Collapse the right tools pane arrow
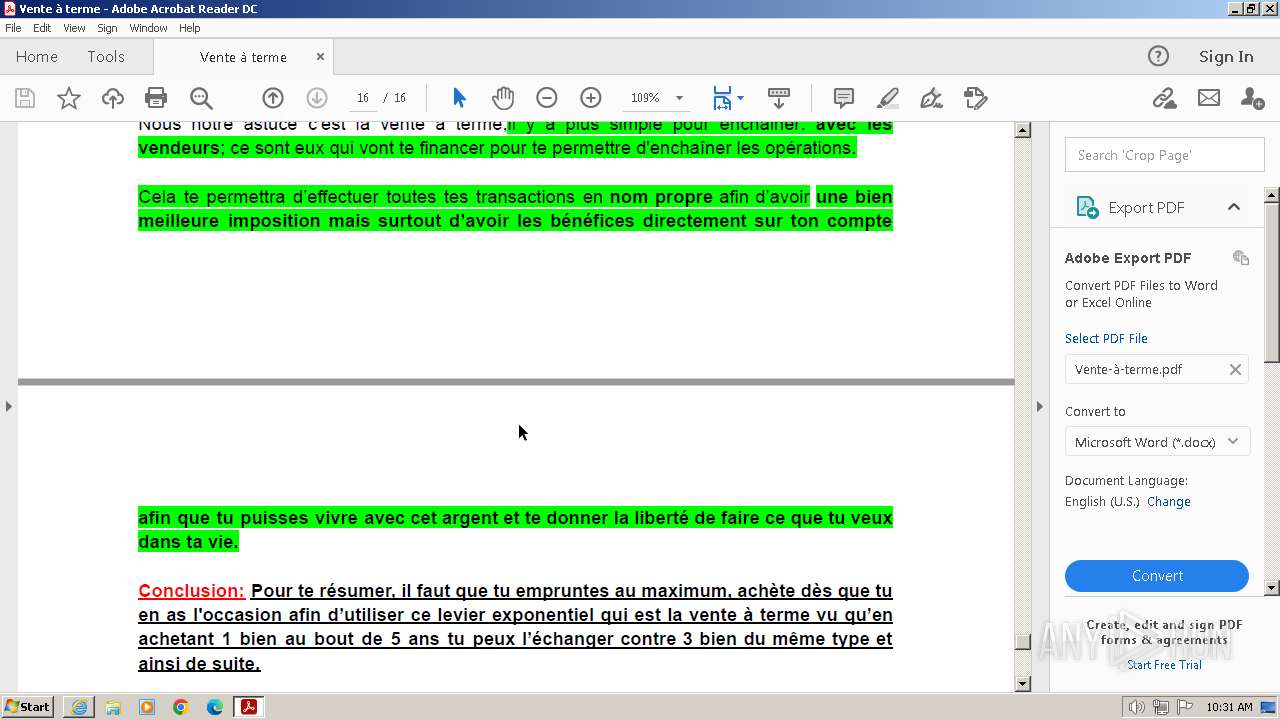Viewport: 1280px width, 720px height. [1039, 406]
